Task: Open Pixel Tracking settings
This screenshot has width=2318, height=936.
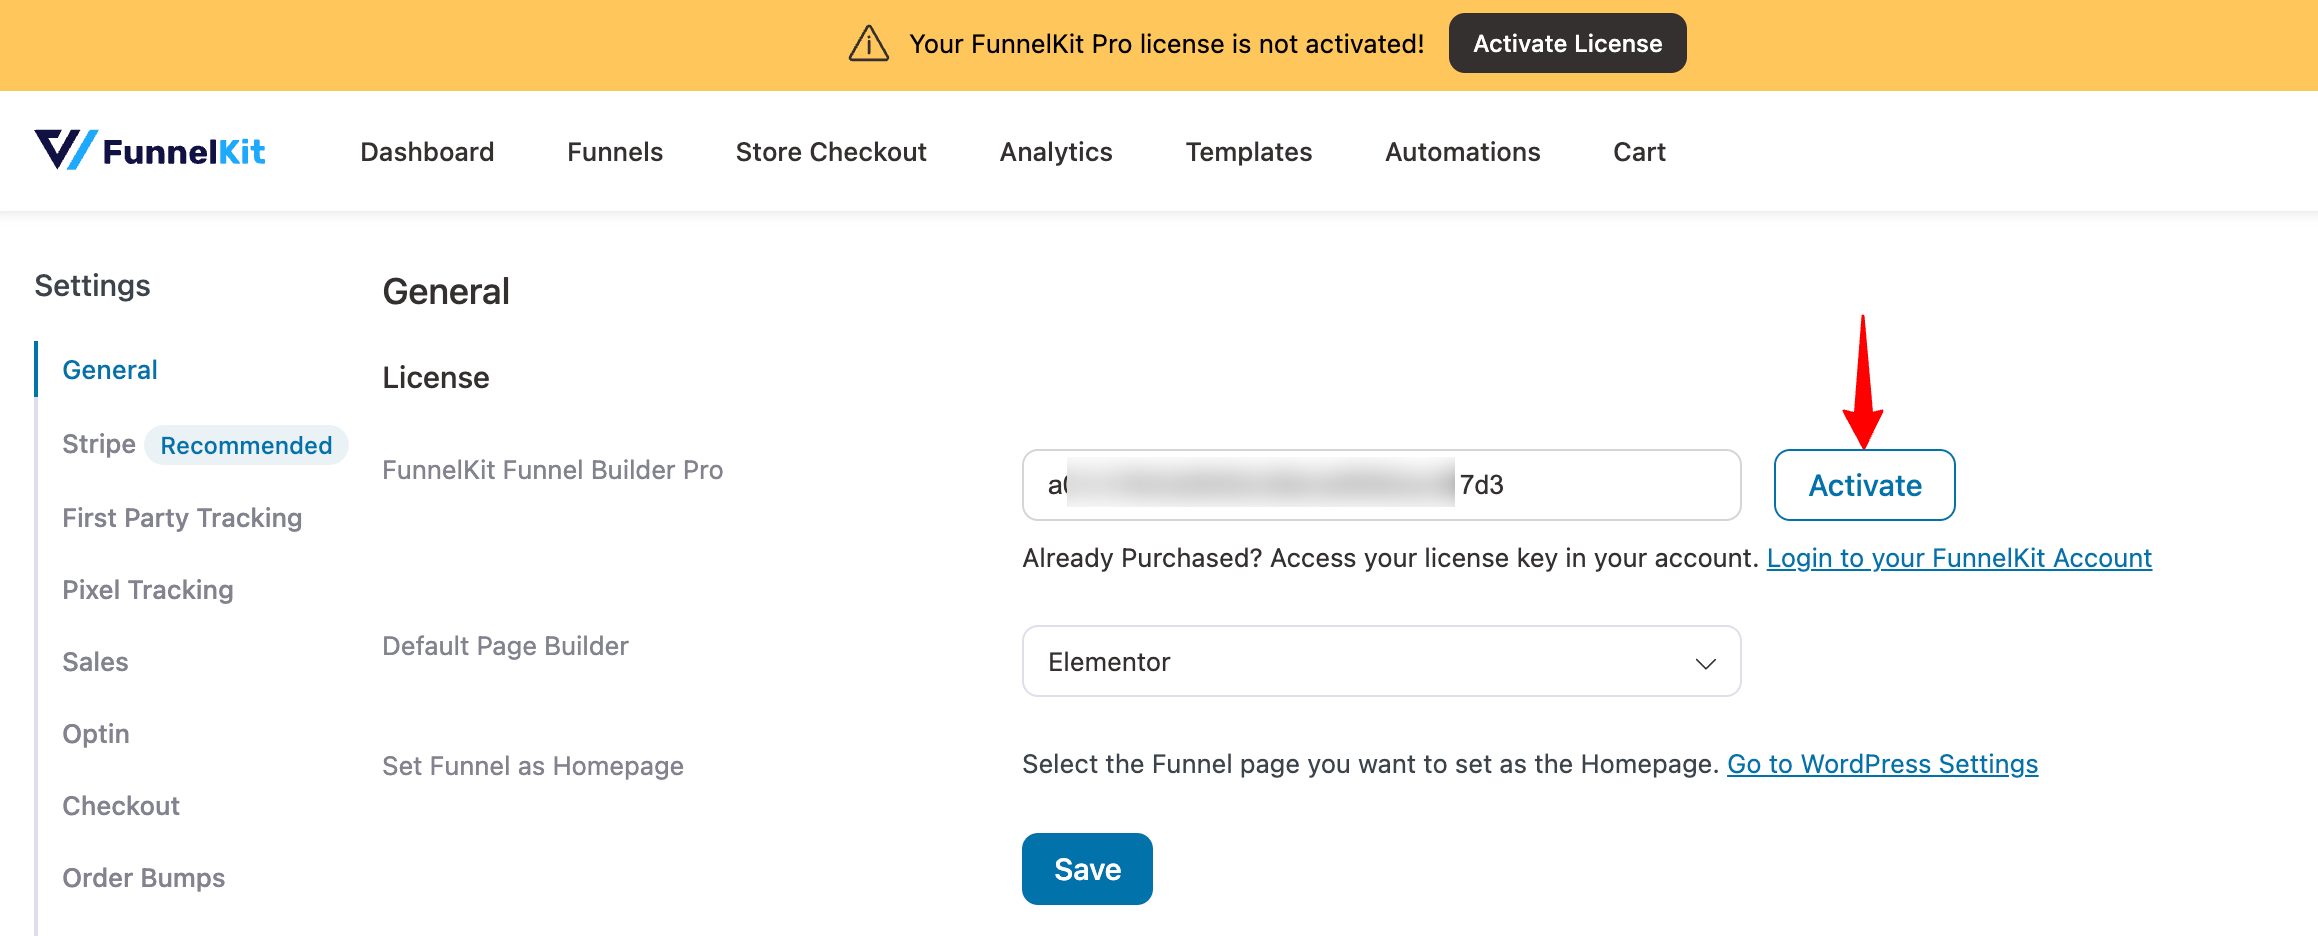Action: pos(148,590)
